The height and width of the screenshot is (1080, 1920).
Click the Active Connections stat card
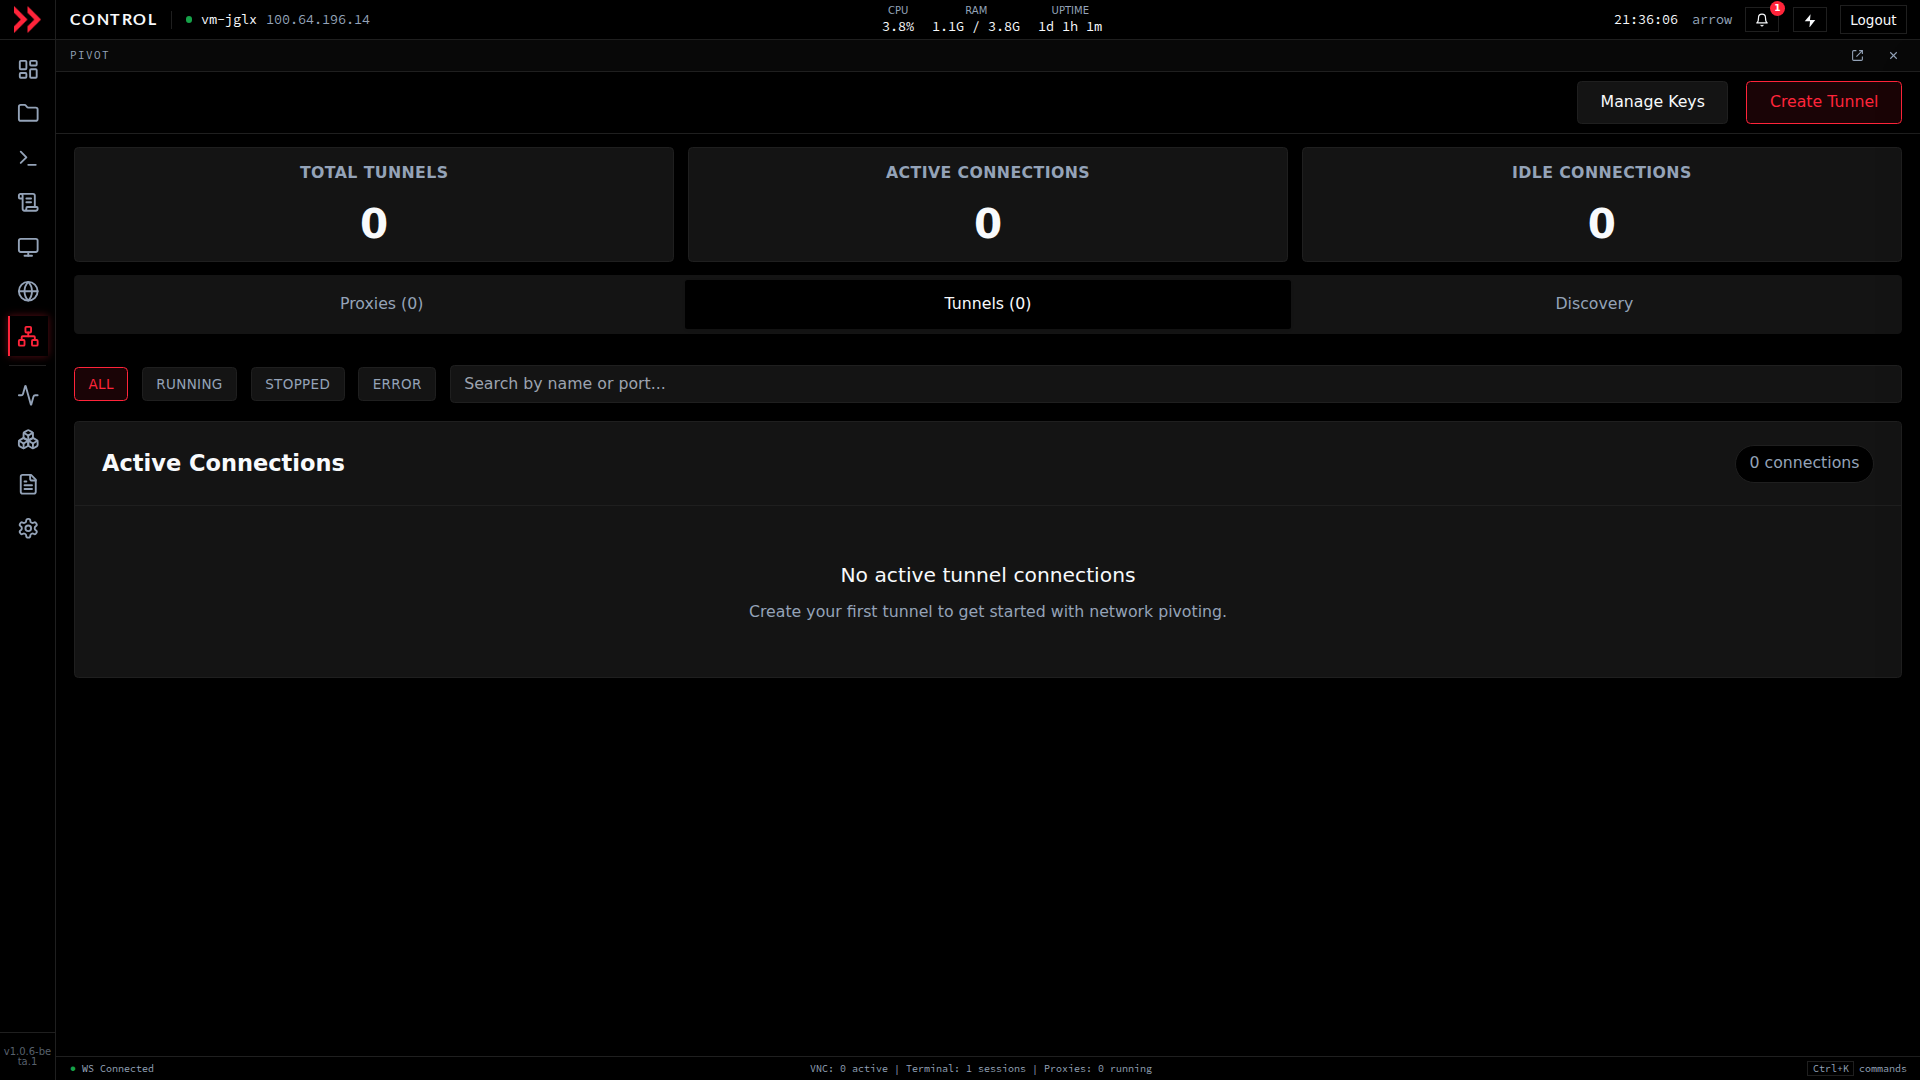pos(988,205)
